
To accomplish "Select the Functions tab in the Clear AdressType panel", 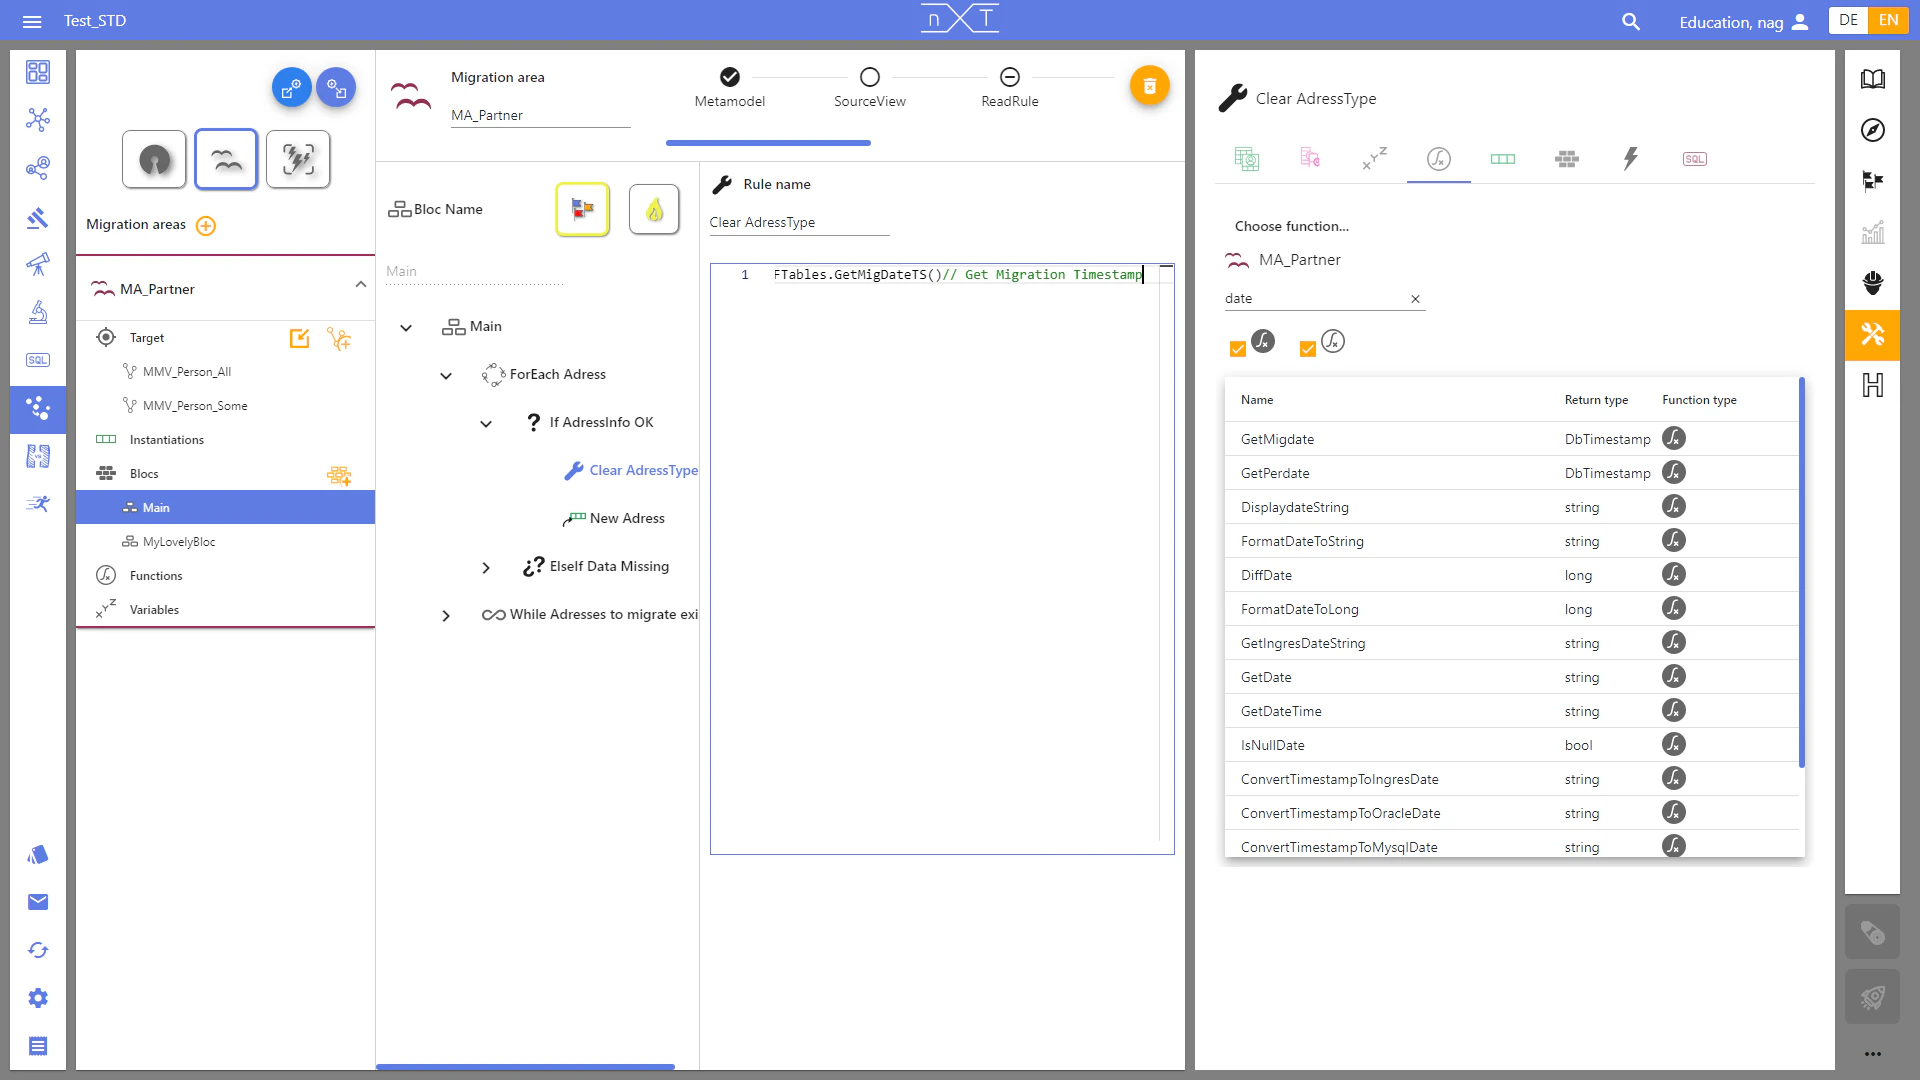I will 1438,158.
